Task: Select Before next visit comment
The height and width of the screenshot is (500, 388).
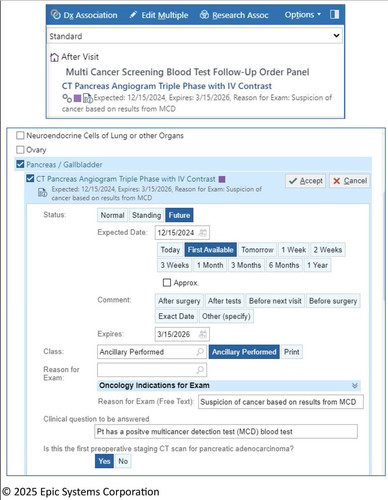Action: [x=275, y=301]
